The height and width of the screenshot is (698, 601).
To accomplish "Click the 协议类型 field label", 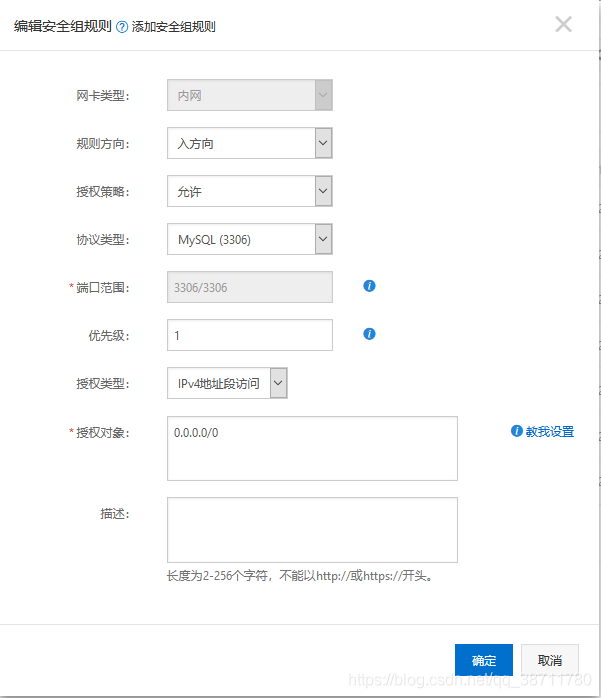I will (x=102, y=240).
